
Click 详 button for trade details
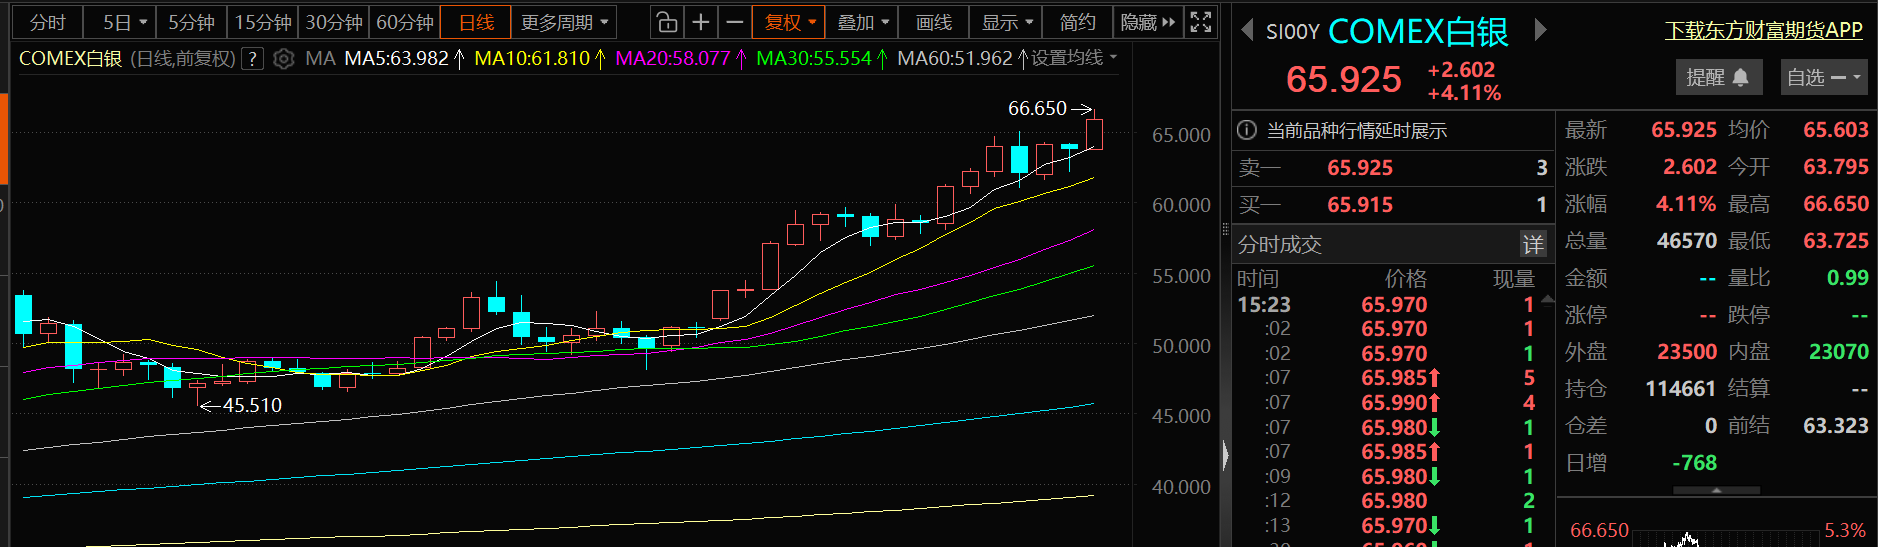coord(1532,245)
